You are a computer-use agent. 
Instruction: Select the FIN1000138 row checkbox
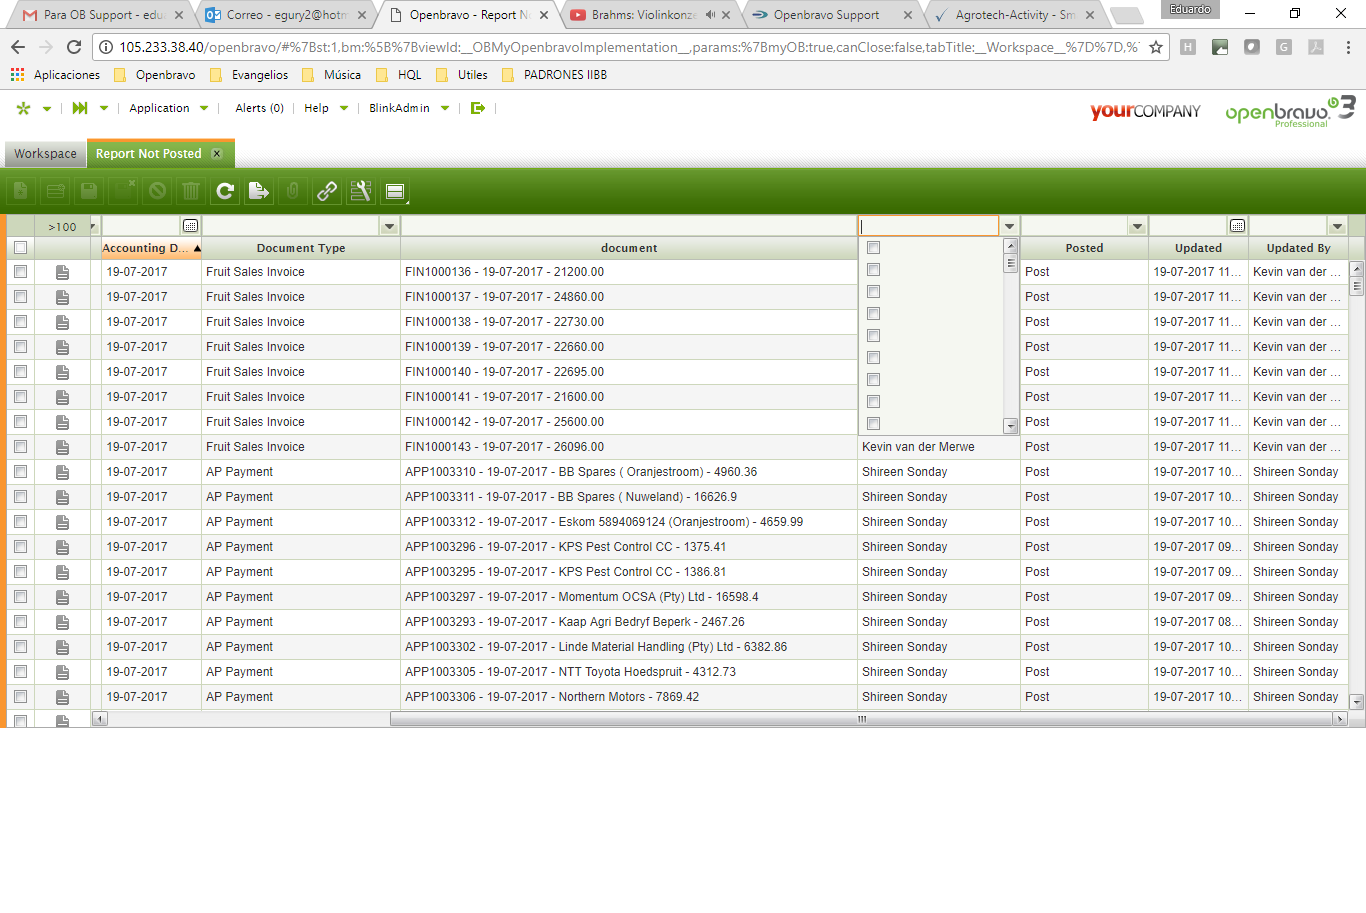point(20,322)
